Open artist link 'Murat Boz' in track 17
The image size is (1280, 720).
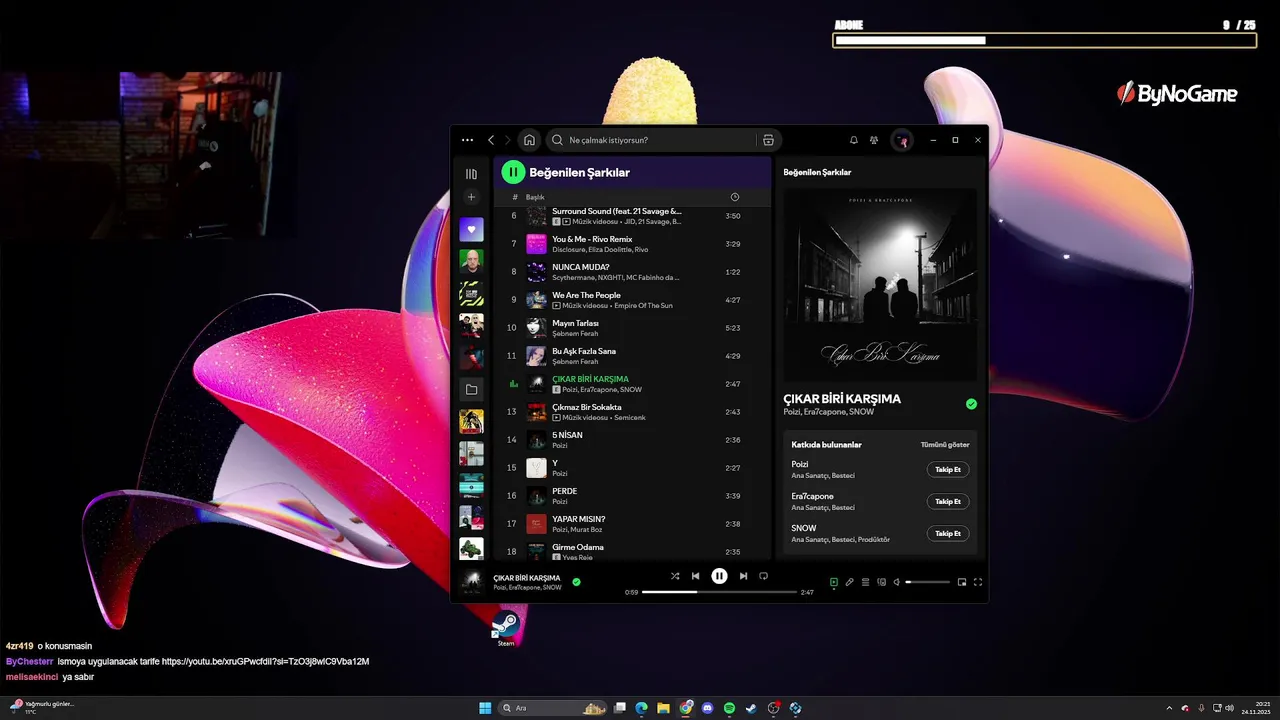[x=587, y=530]
